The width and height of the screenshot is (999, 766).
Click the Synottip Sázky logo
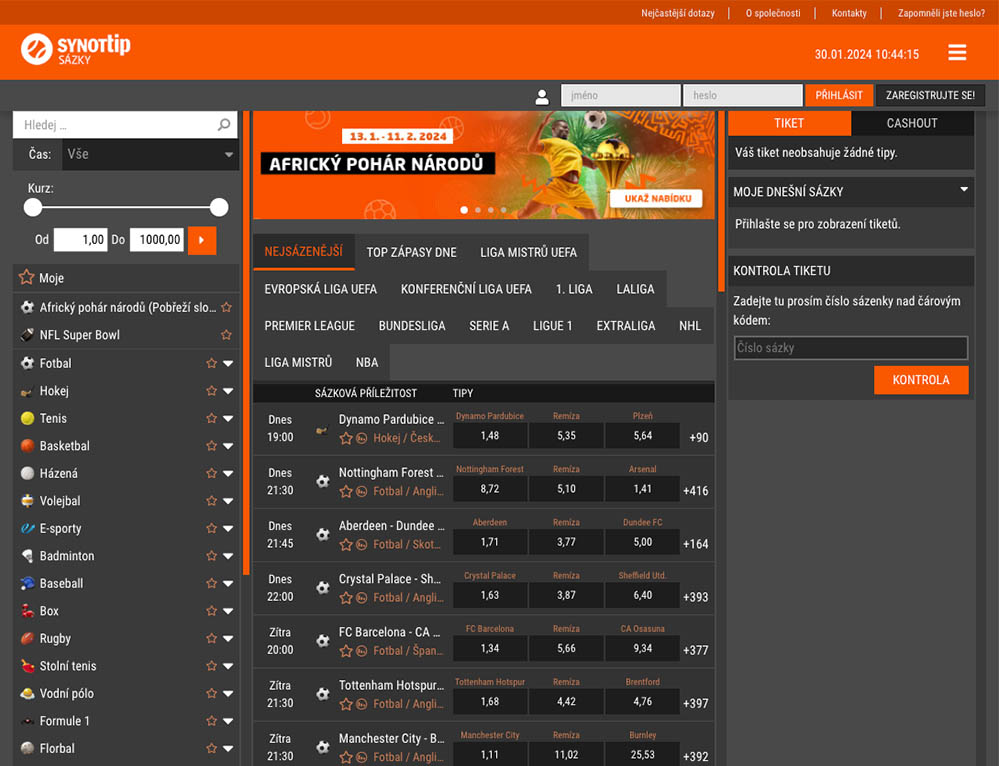click(x=75, y=49)
